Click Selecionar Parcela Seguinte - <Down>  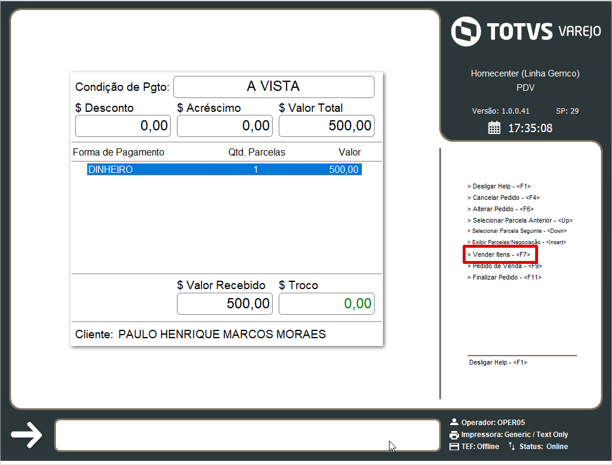point(517,231)
